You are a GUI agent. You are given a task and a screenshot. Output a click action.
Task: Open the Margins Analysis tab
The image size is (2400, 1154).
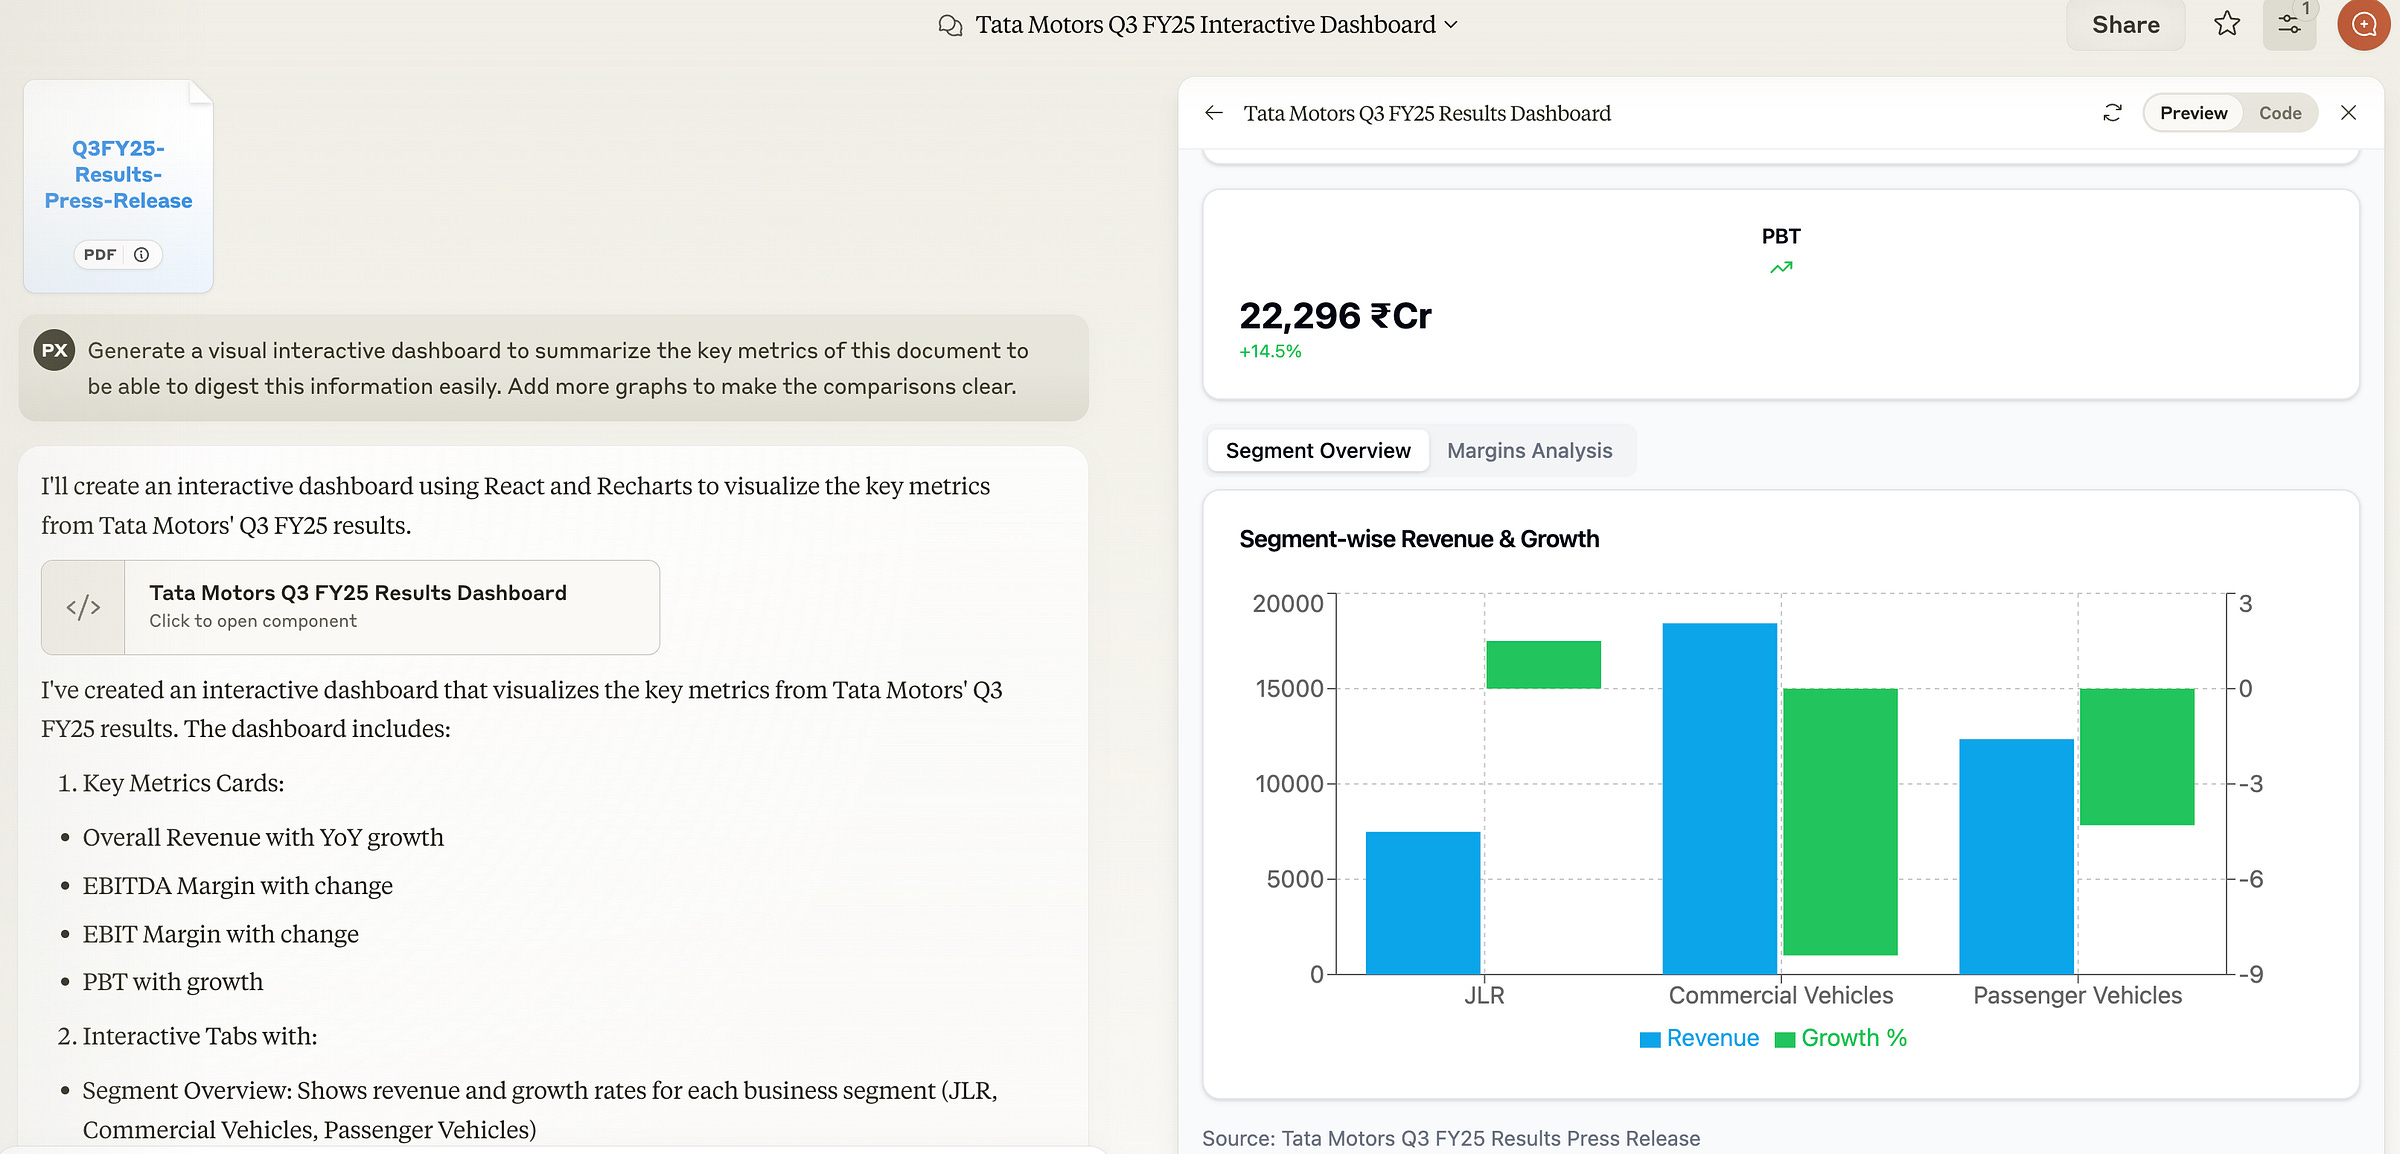click(1529, 451)
